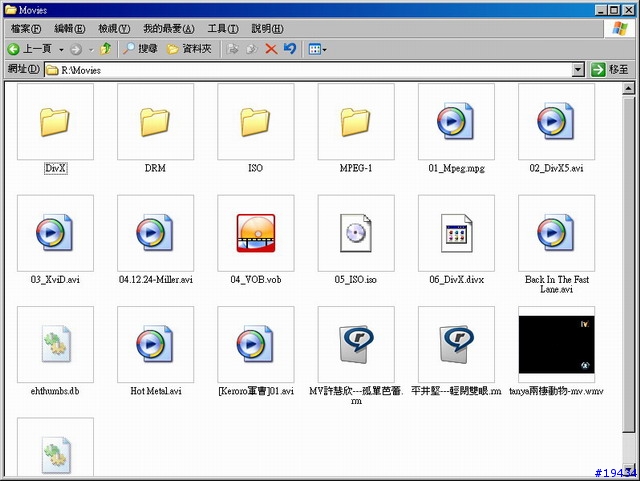Close the Movies window
The width and height of the screenshot is (640, 481).
(x=628, y=10)
